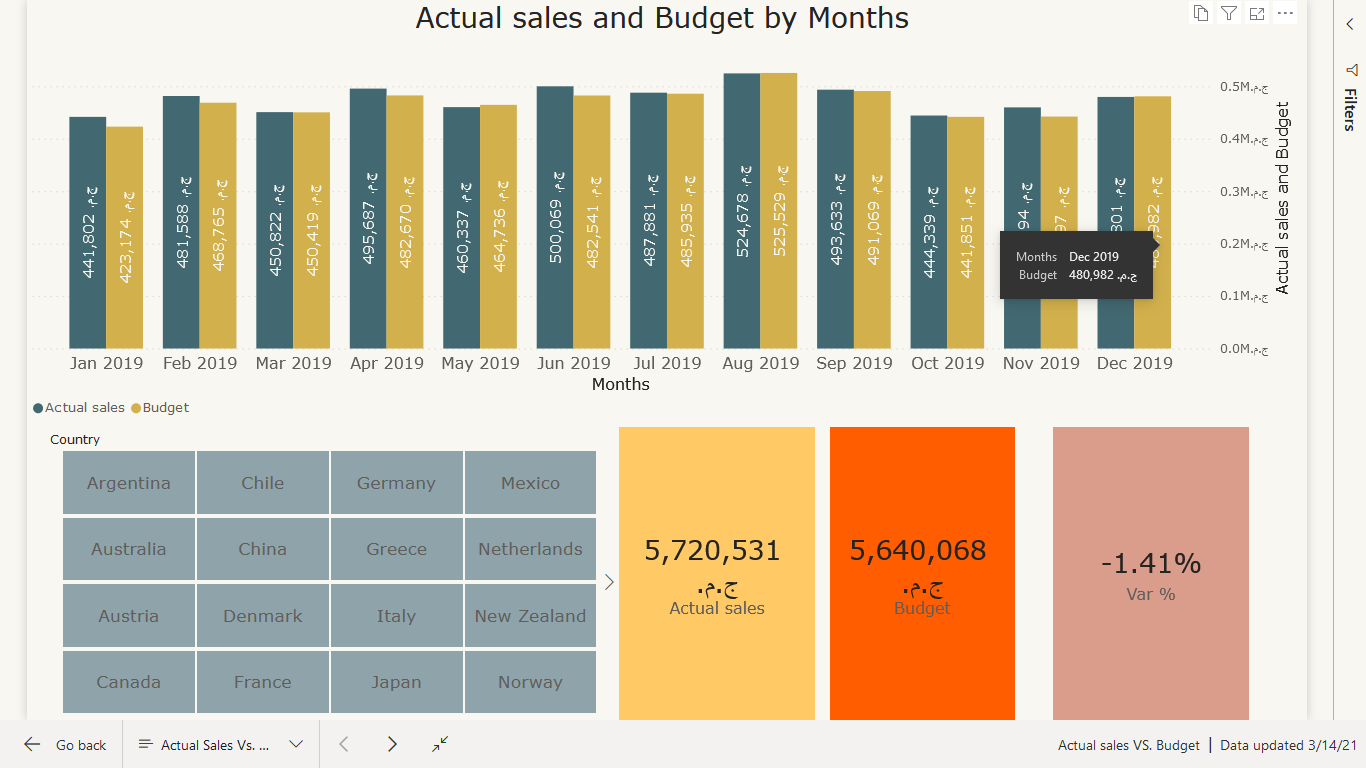
Task: Toggle the Argentina country slicer tile
Action: click(129, 483)
